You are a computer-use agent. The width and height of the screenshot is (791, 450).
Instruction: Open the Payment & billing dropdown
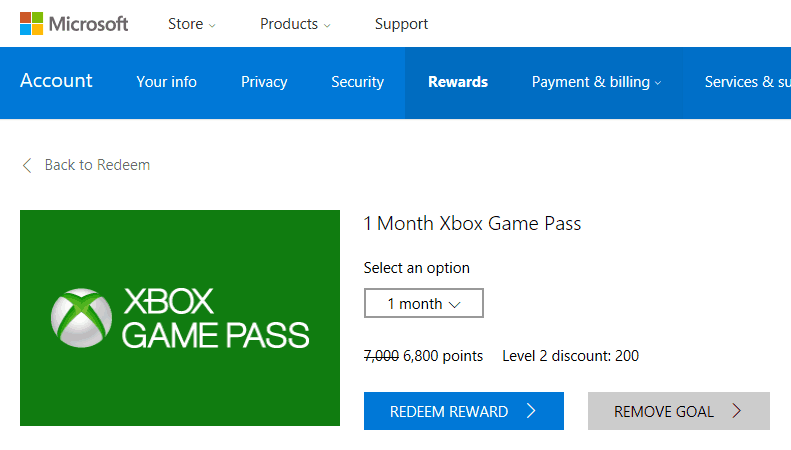coord(596,82)
